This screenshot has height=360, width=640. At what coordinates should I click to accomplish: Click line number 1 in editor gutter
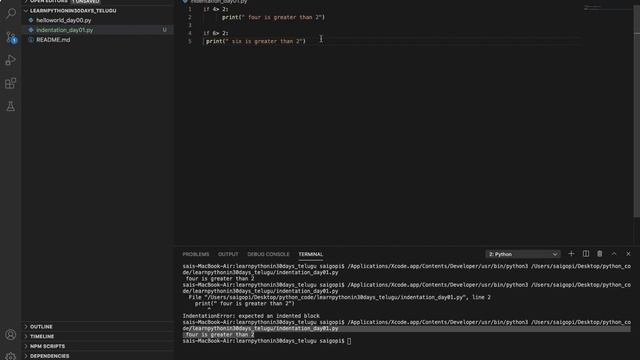tap(189, 9)
